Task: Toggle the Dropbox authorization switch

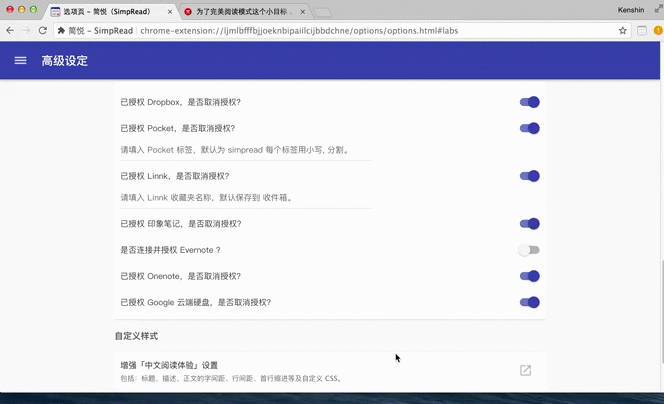Action: click(529, 102)
